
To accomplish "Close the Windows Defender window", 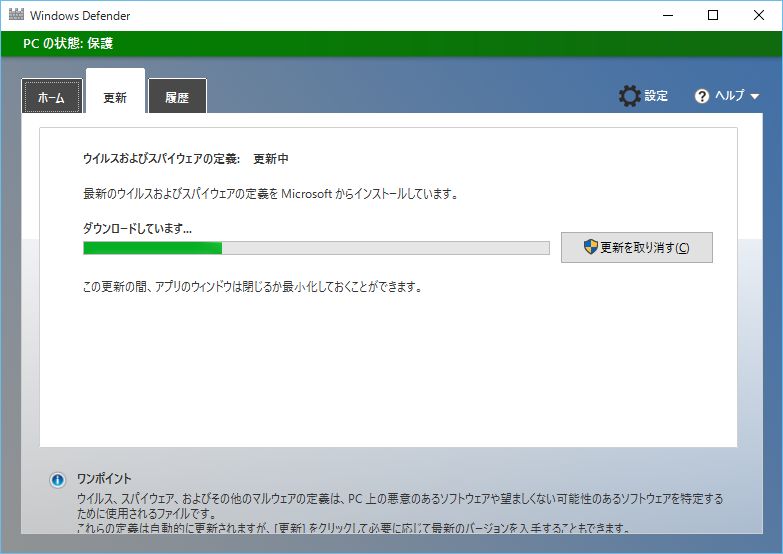I will (x=759, y=15).
